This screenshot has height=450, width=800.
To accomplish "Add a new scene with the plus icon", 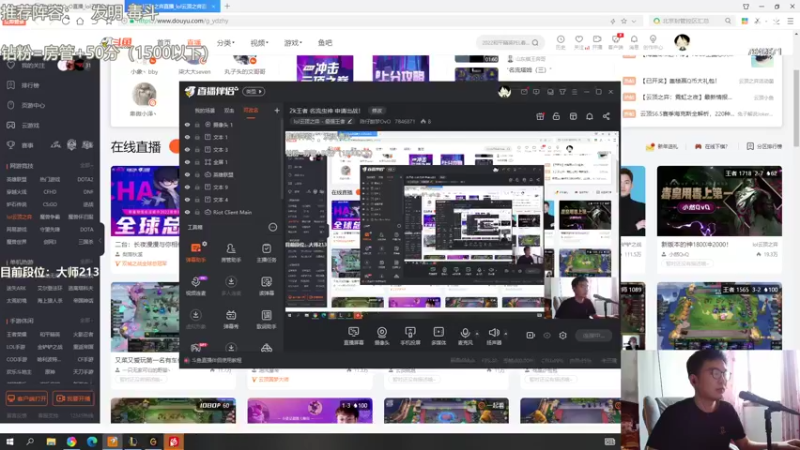I will tap(277, 110).
